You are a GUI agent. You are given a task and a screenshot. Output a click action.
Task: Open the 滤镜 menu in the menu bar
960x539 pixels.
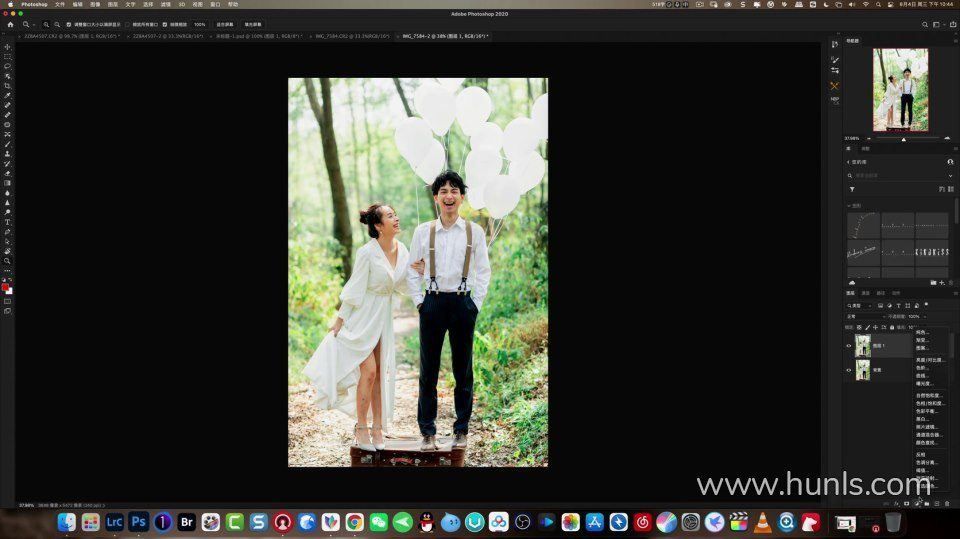point(165,4)
